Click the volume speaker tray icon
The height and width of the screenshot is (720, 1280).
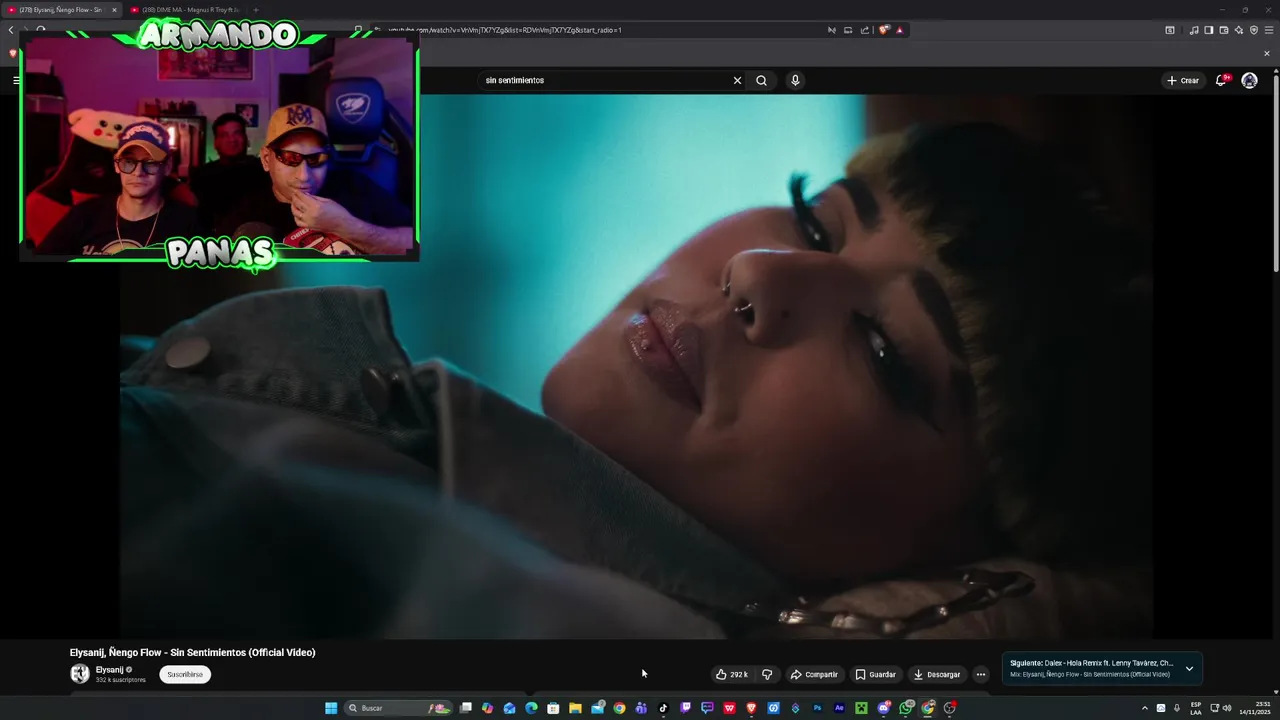point(1227,708)
